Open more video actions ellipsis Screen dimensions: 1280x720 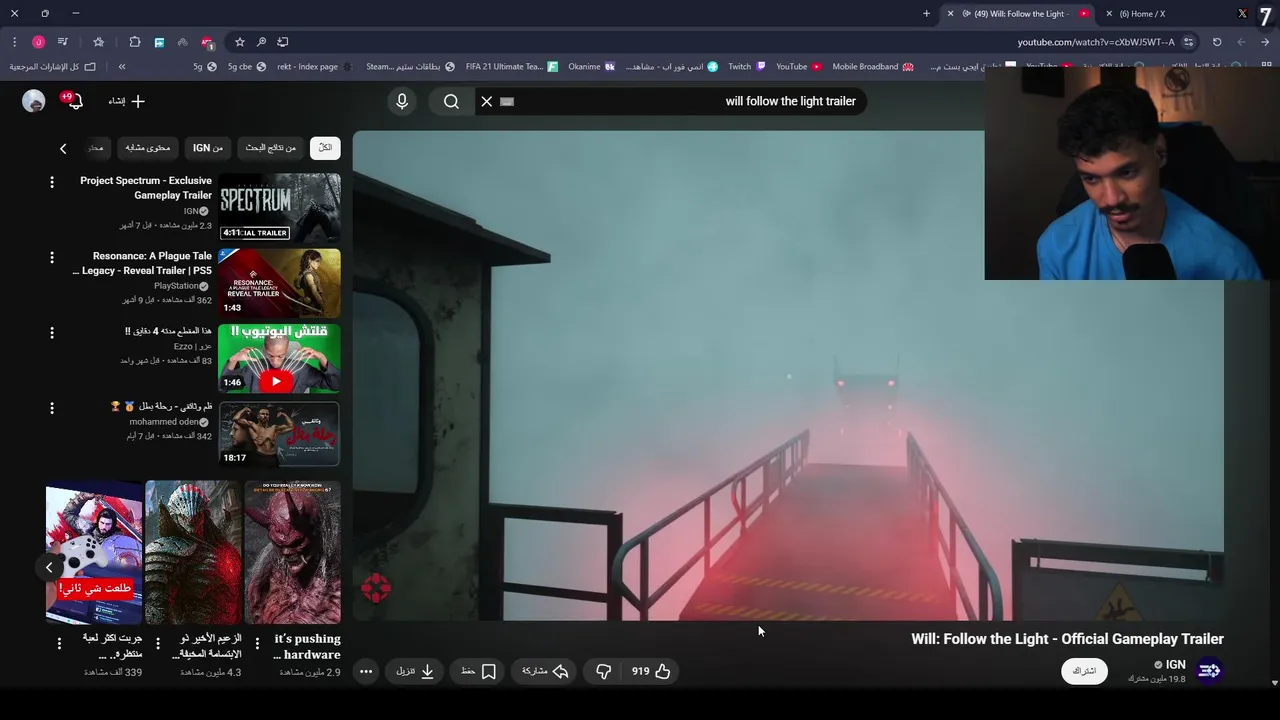tap(366, 671)
